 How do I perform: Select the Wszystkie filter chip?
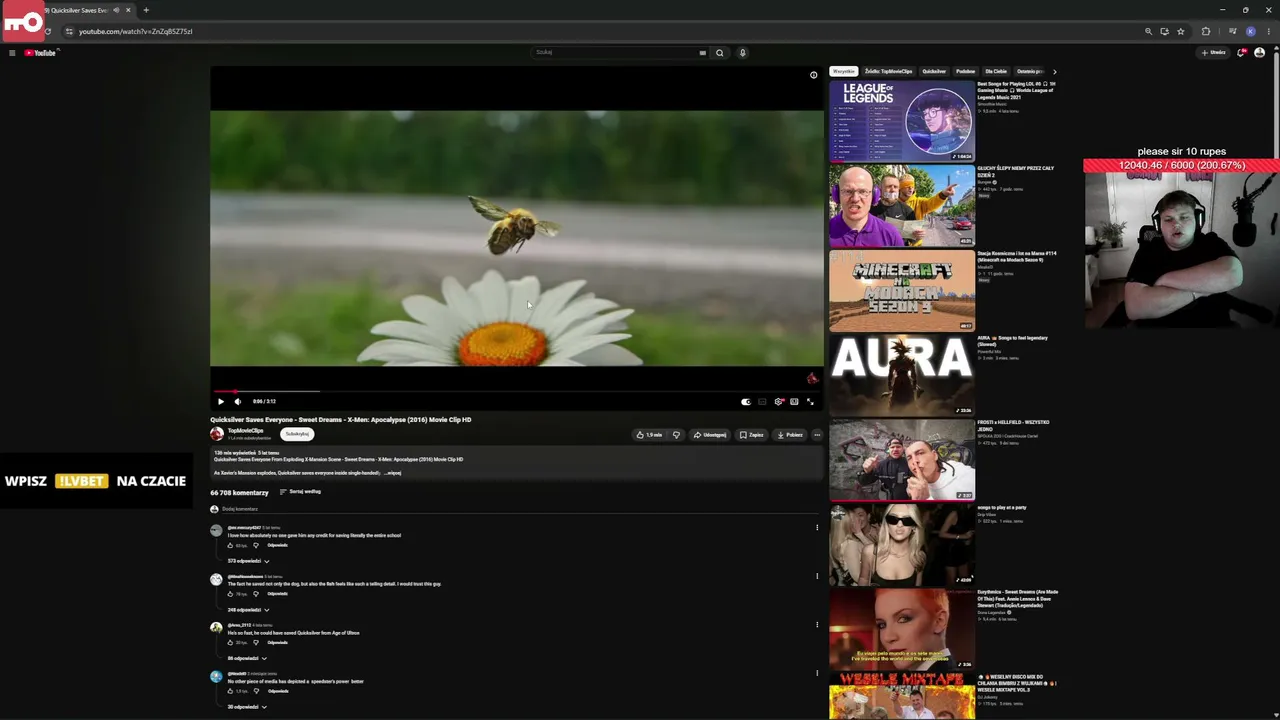tap(844, 72)
